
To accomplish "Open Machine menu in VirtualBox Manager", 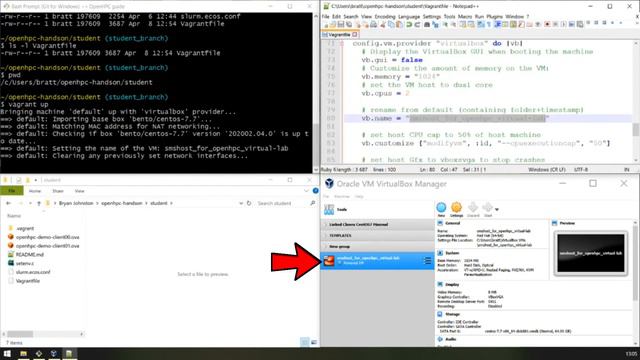I will click(342, 196).
